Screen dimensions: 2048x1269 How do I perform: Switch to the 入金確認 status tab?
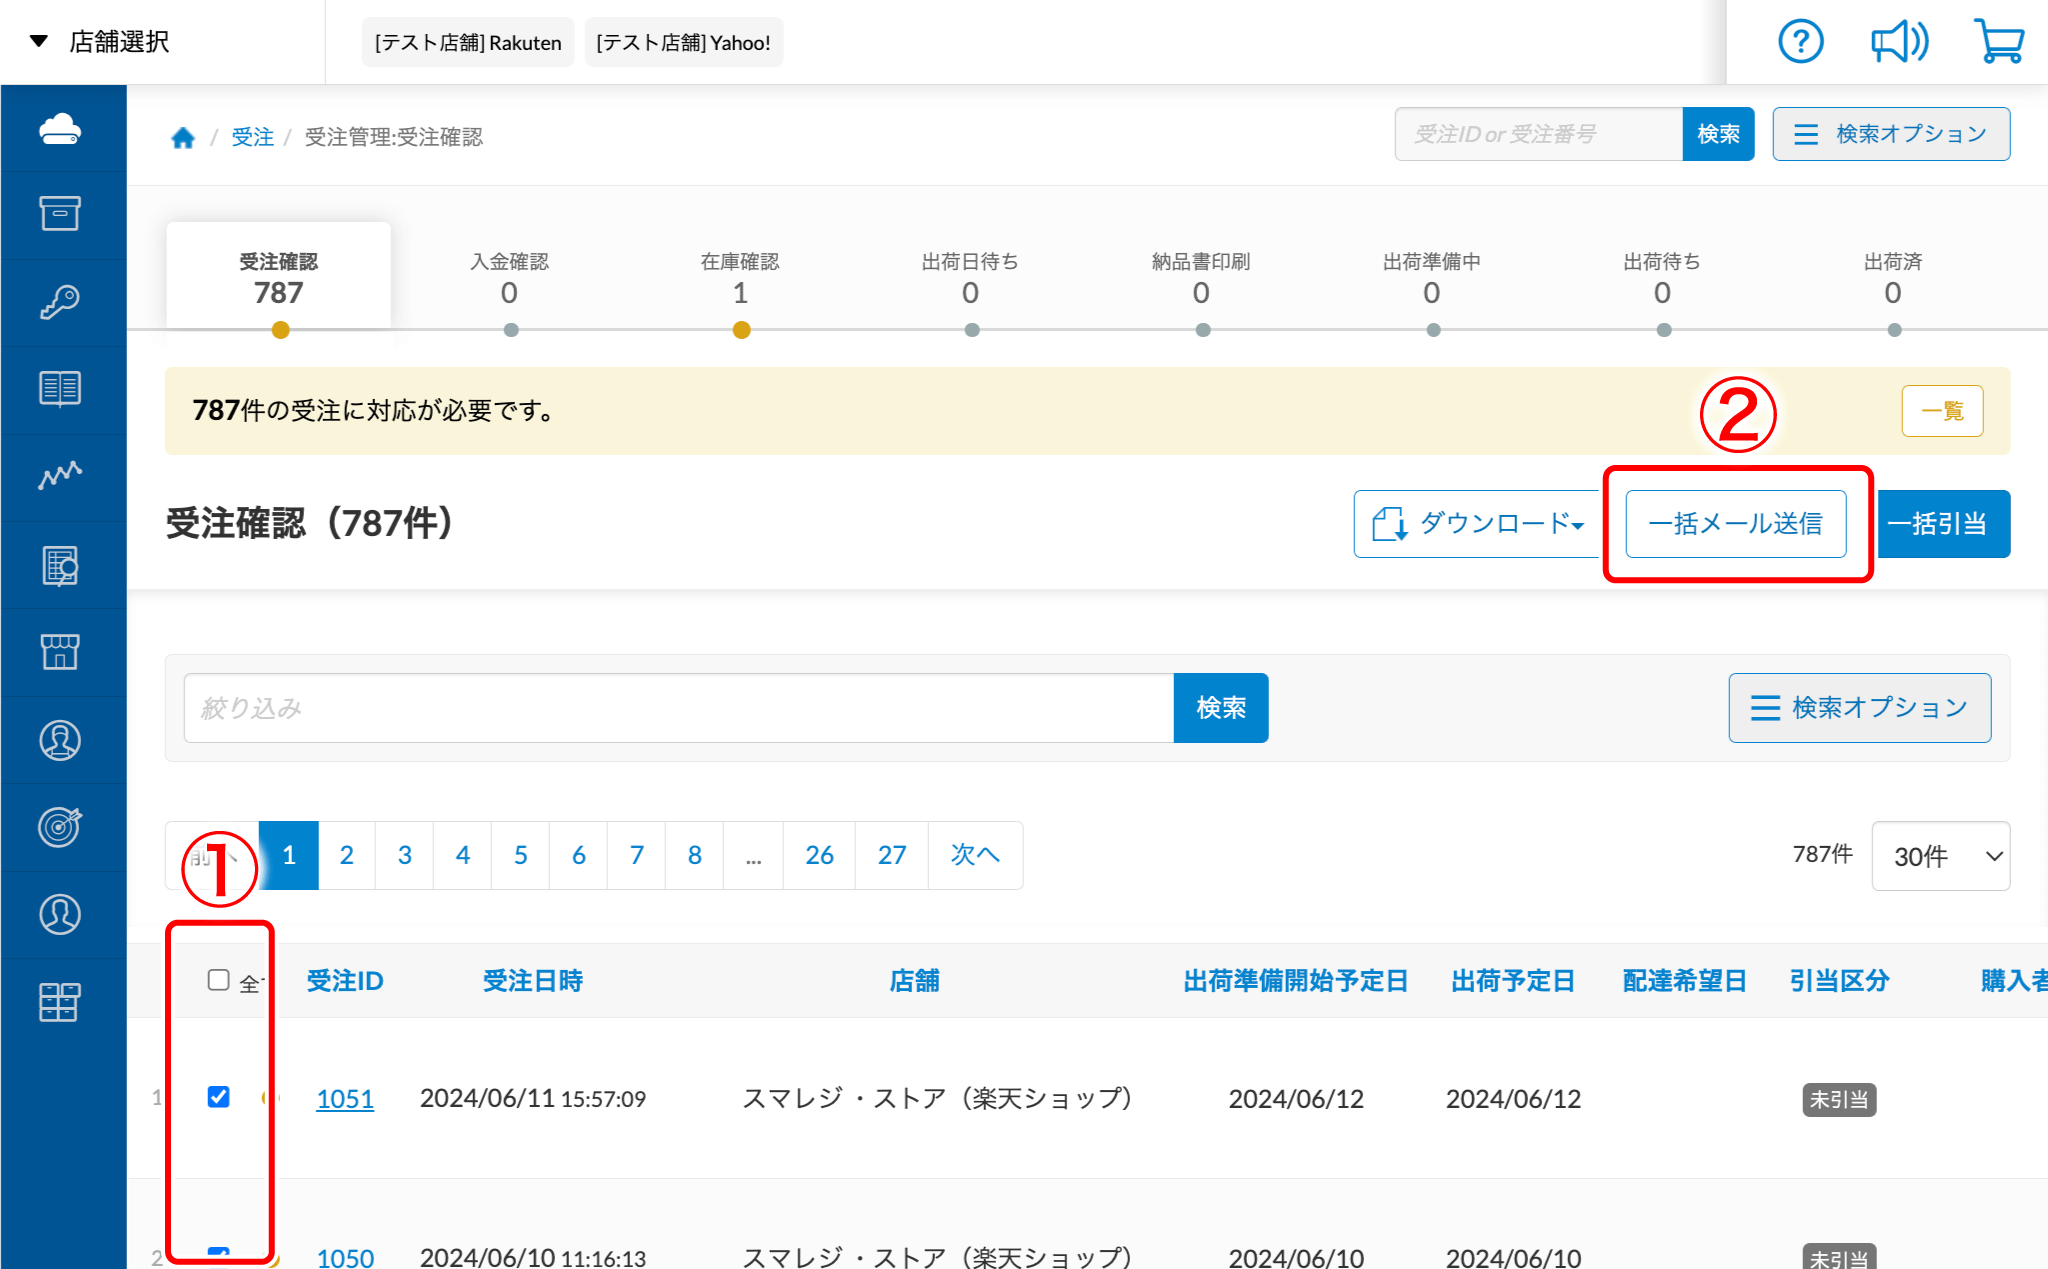pyautogui.click(x=509, y=278)
